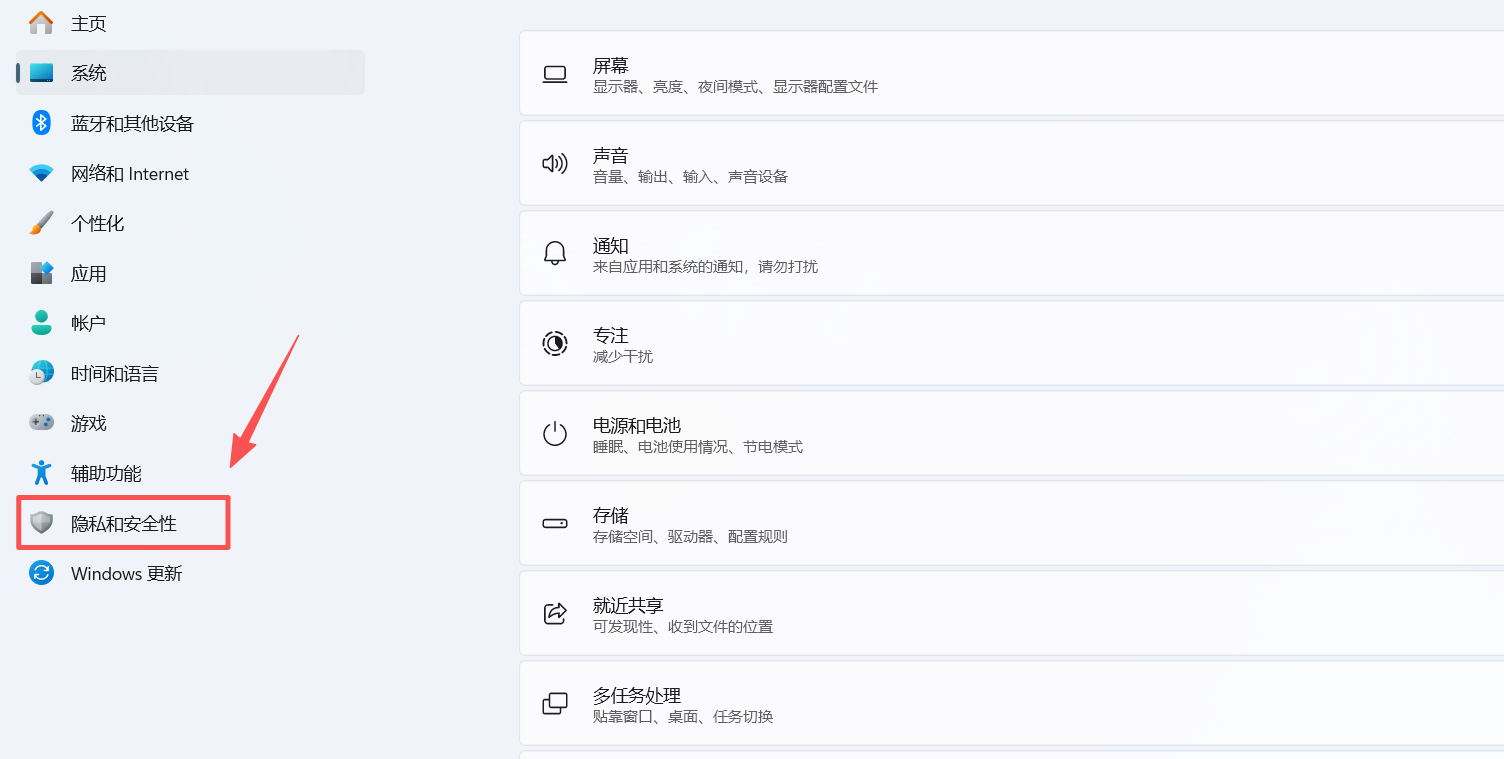This screenshot has height=759, width=1504.
Task: Click the text 减少干扰
Action: 623,357
